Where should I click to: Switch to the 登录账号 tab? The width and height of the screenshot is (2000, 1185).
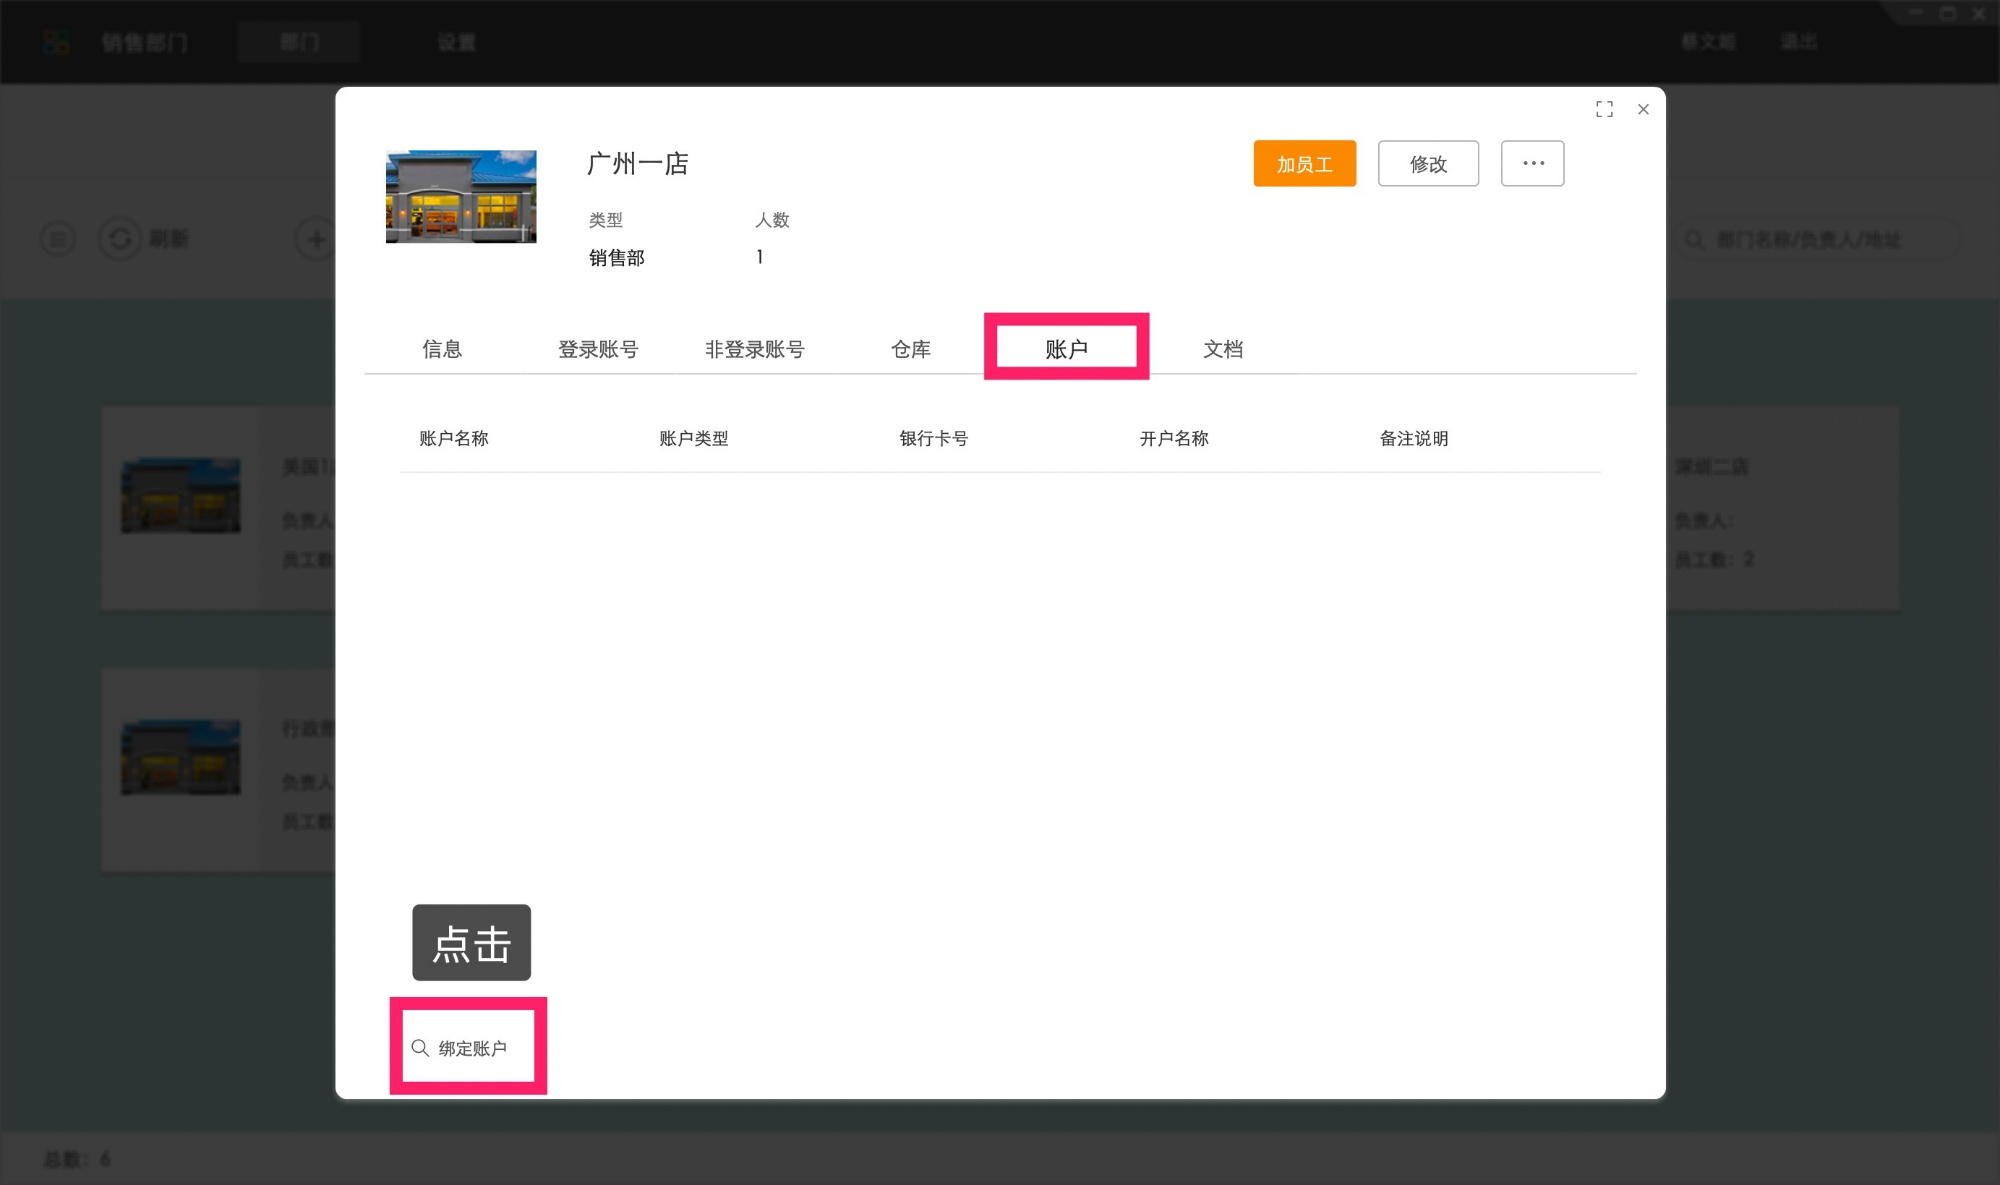598,348
